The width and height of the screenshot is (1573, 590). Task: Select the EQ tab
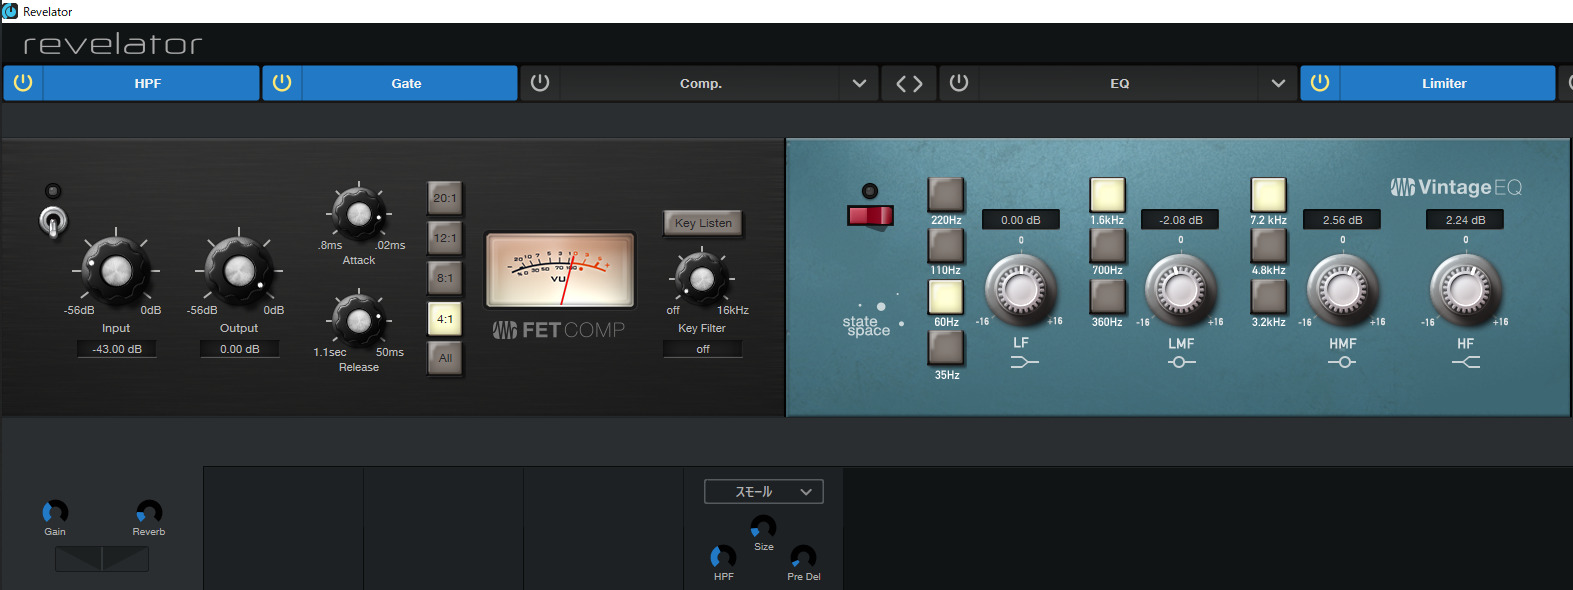tap(1120, 83)
